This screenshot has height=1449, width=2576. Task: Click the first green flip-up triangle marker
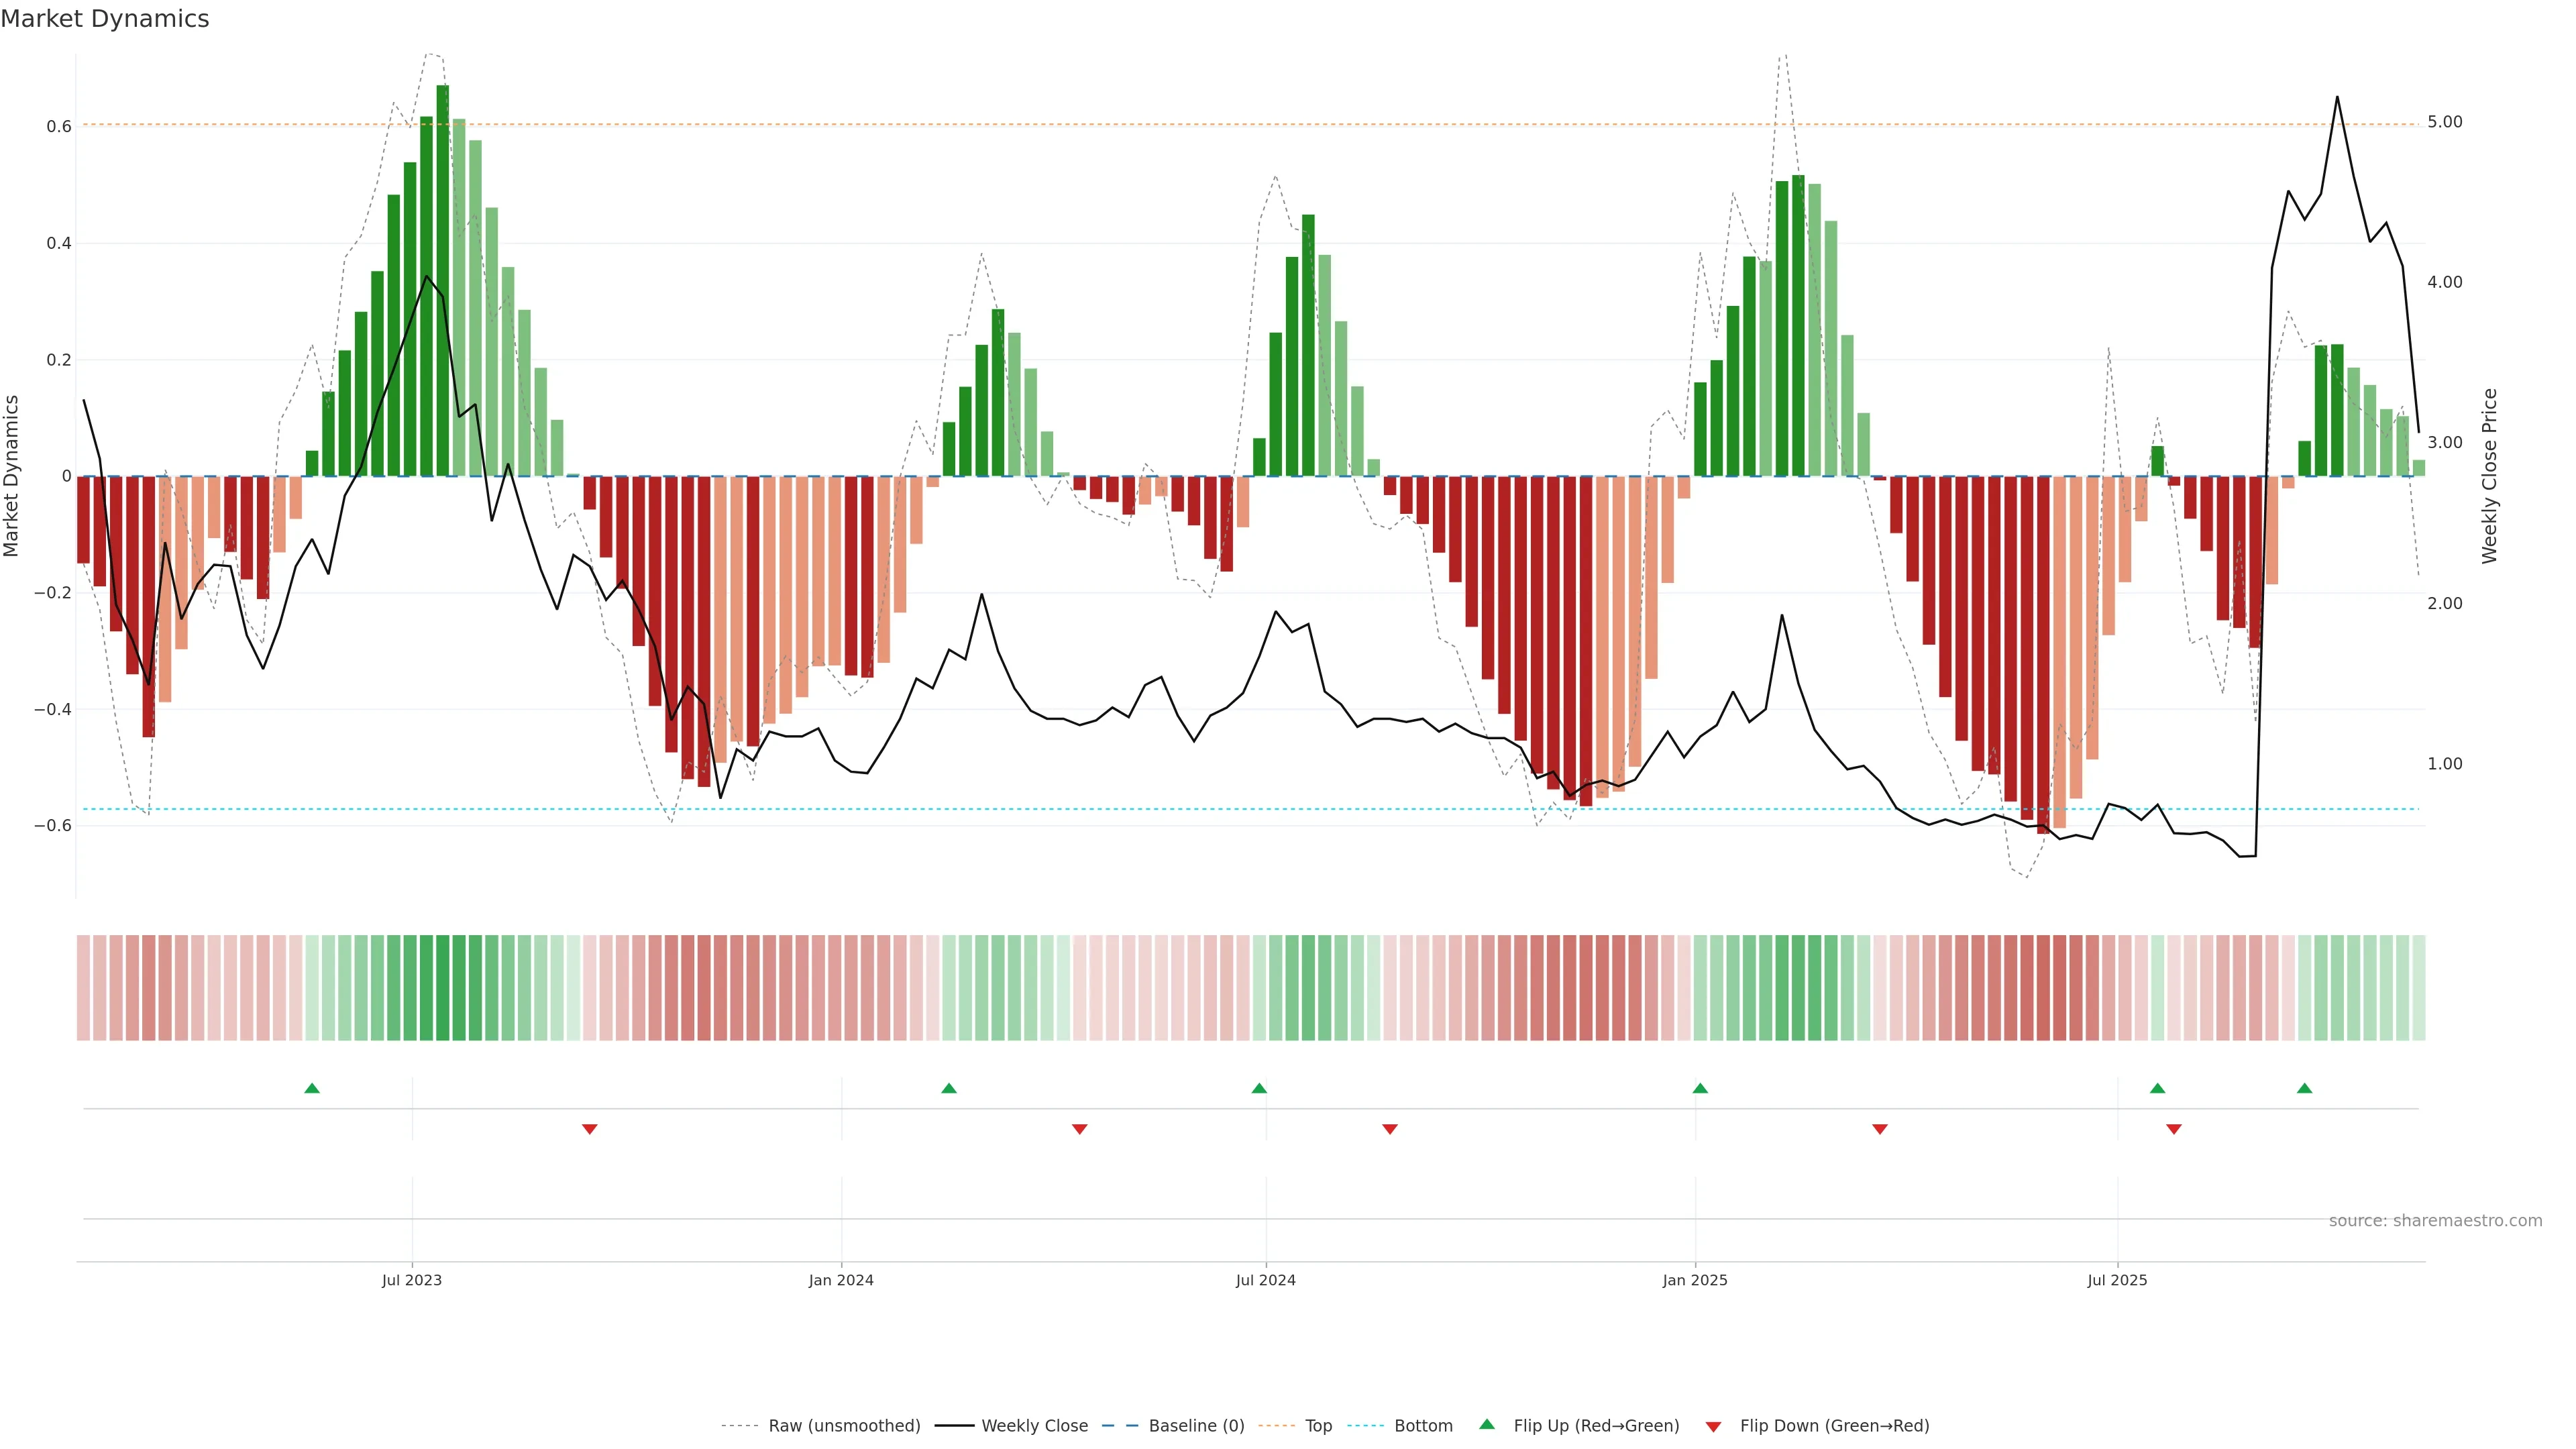click(312, 1088)
